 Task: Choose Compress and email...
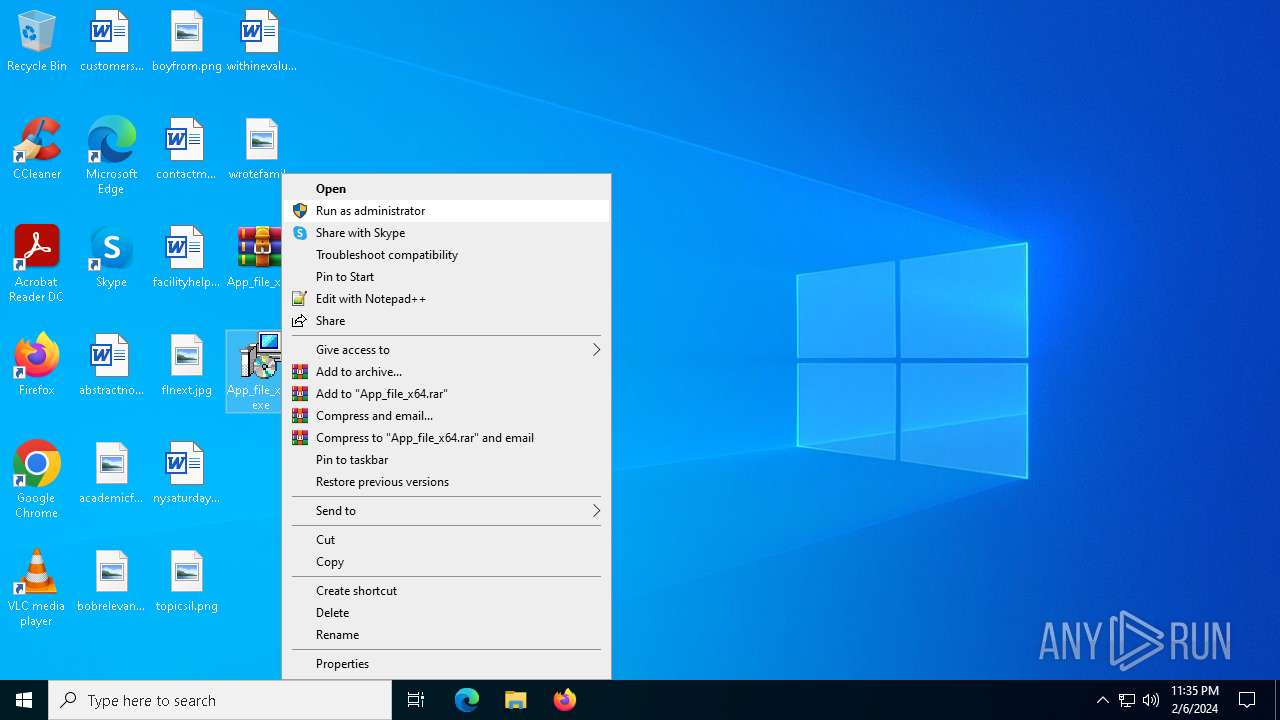coord(445,416)
